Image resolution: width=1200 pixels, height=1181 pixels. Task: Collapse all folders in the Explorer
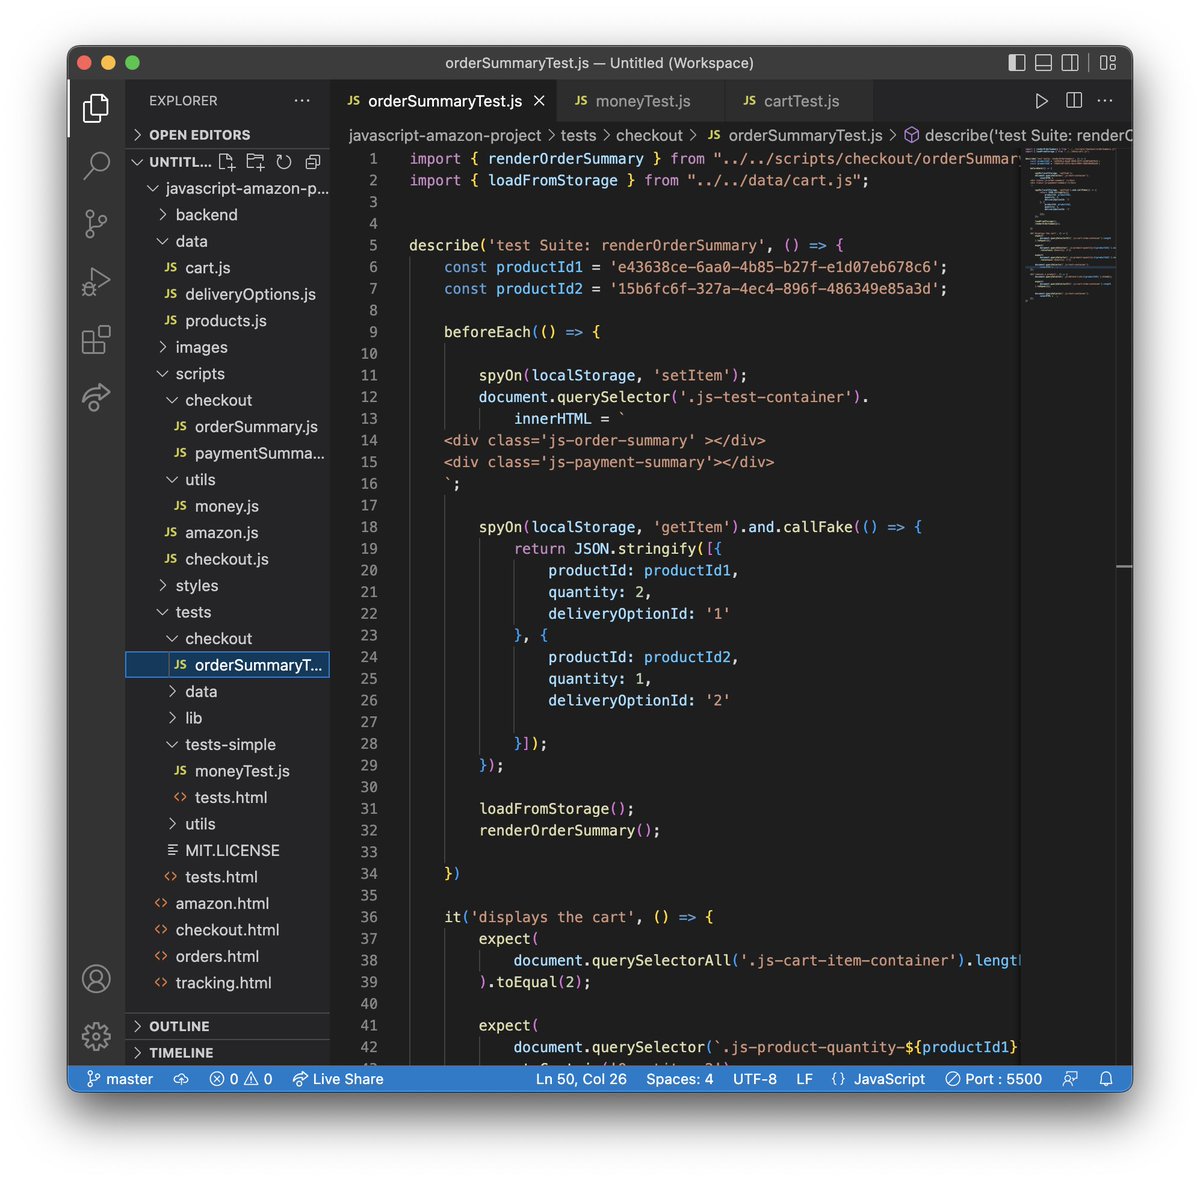click(x=313, y=162)
